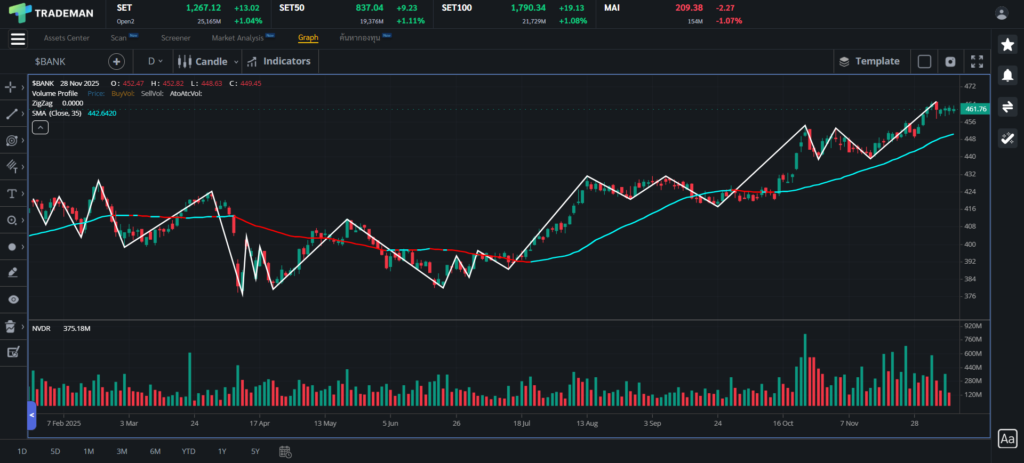Select the pencil brush drawing tool
The width and height of the screenshot is (1024, 463).
point(11,273)
